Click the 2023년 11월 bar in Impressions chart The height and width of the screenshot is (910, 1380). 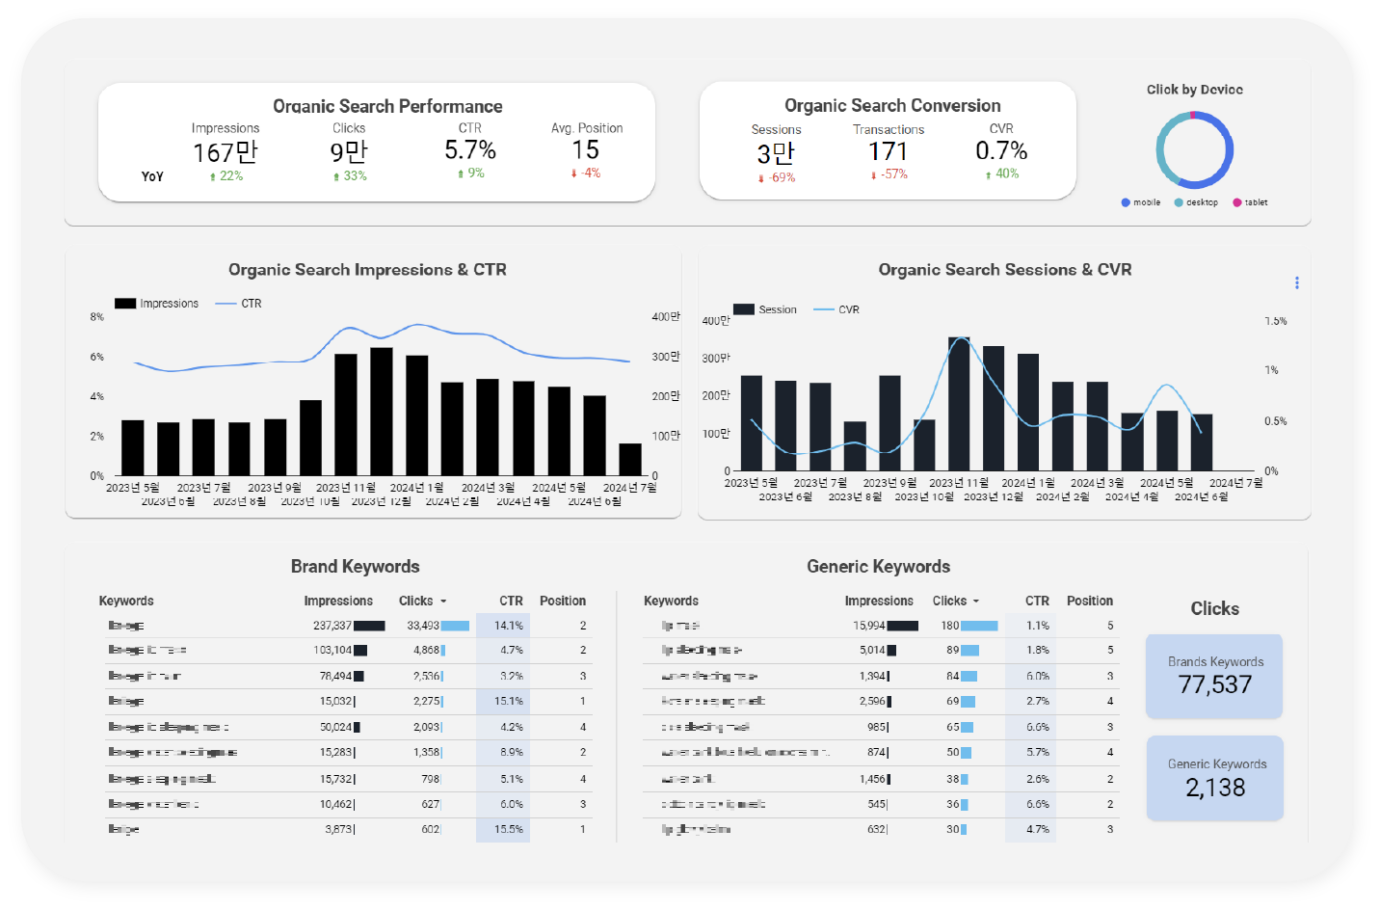point(346,414)
